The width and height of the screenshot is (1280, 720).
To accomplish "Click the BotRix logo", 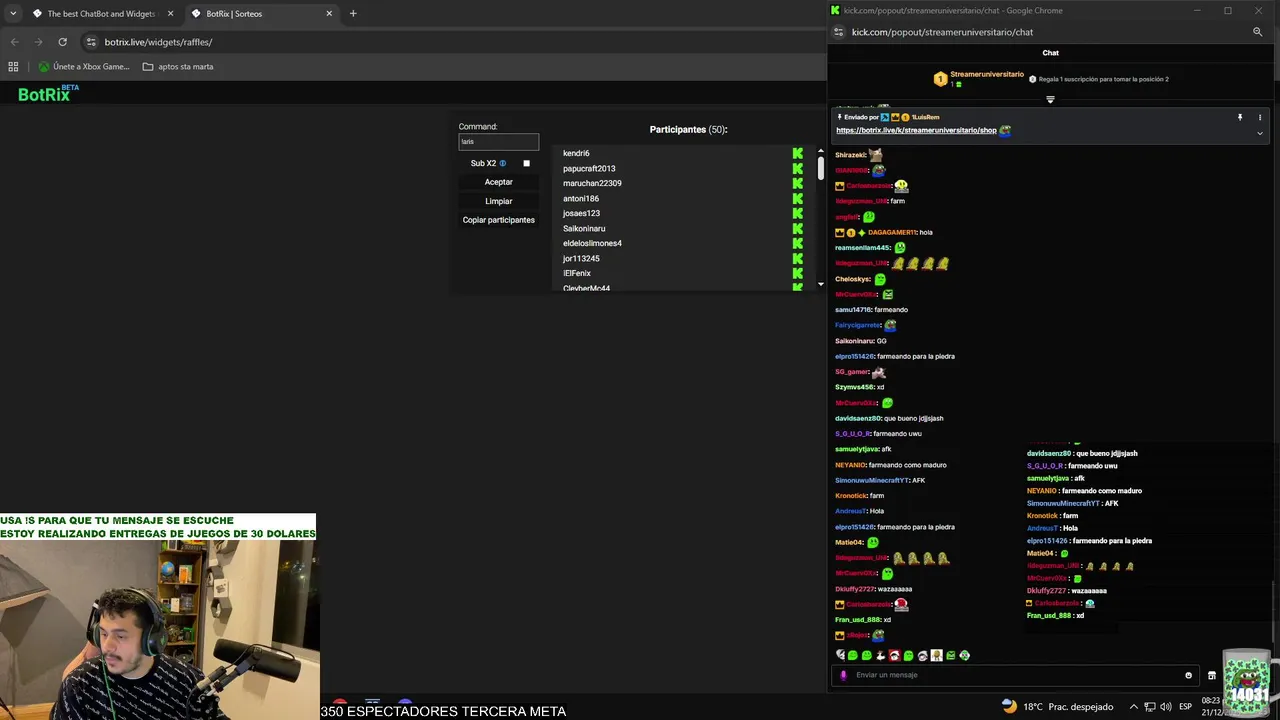I will pos(48,94).
